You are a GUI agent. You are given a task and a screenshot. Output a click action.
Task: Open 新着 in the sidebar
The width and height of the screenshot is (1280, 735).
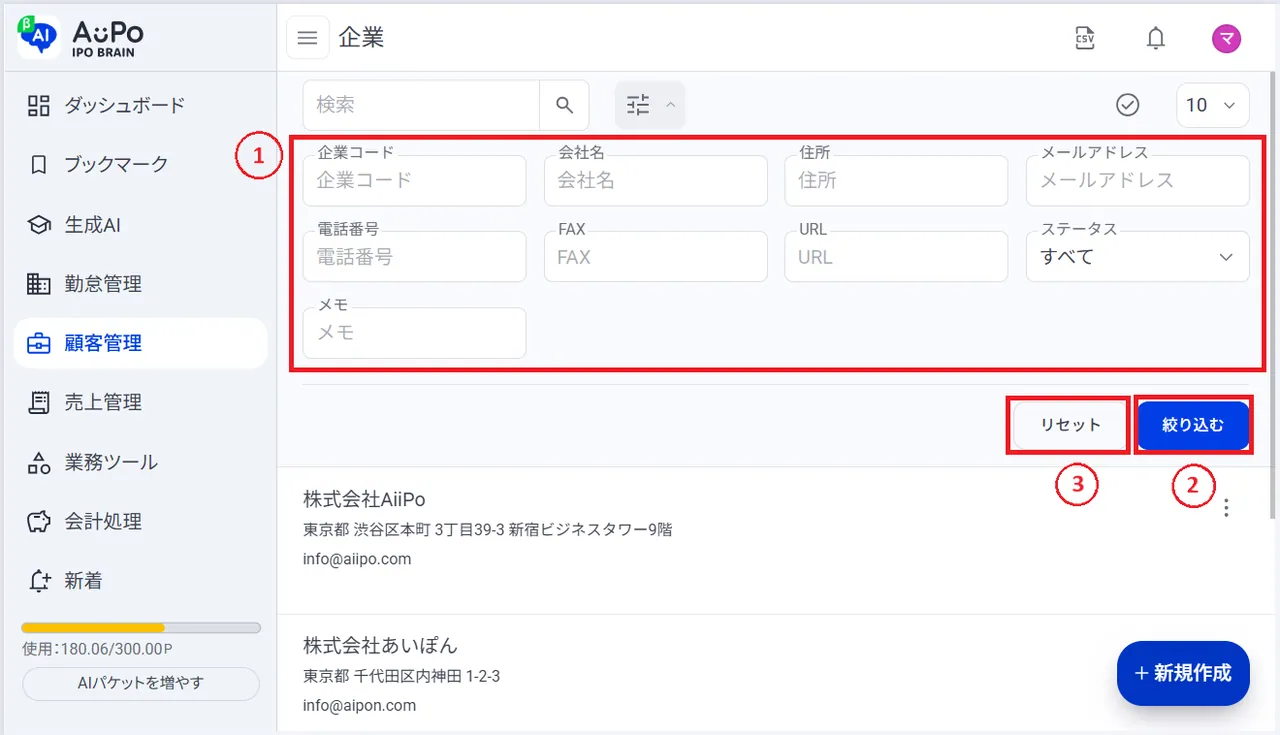click(141, 581)
